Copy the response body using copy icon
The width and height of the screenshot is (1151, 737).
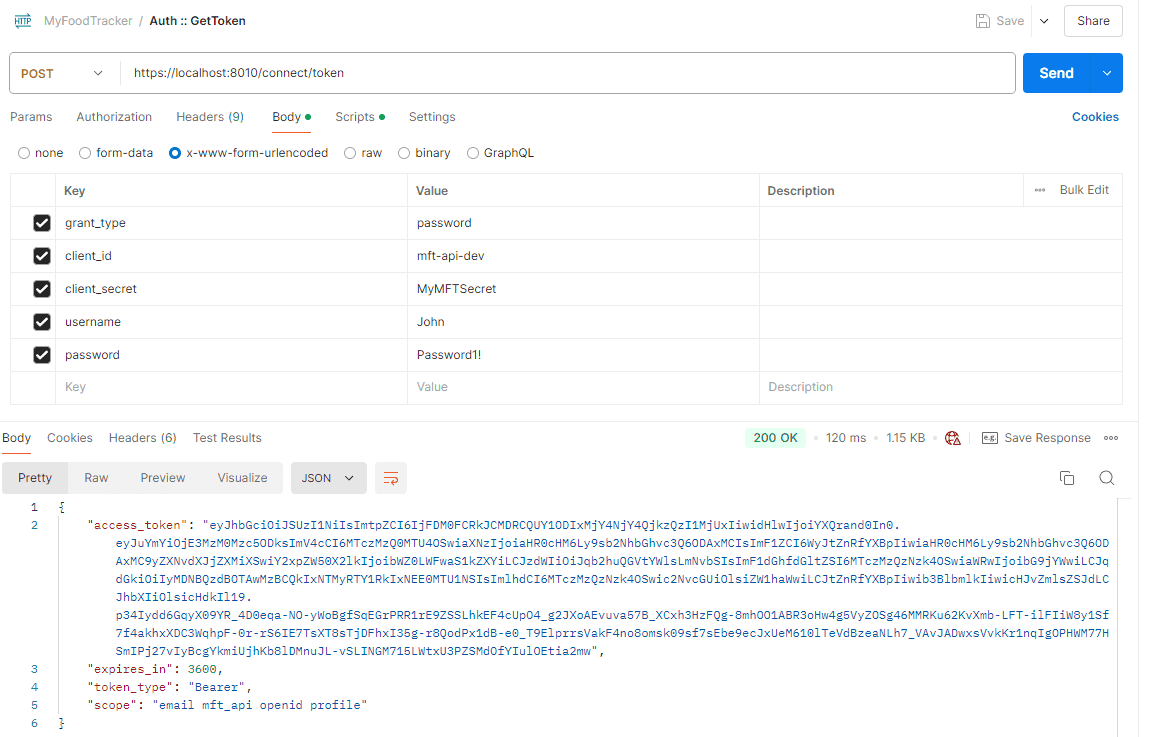1067,478
